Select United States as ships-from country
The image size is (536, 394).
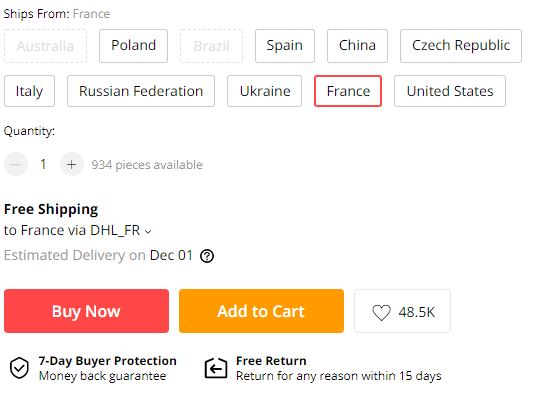(x=450, y=91)
